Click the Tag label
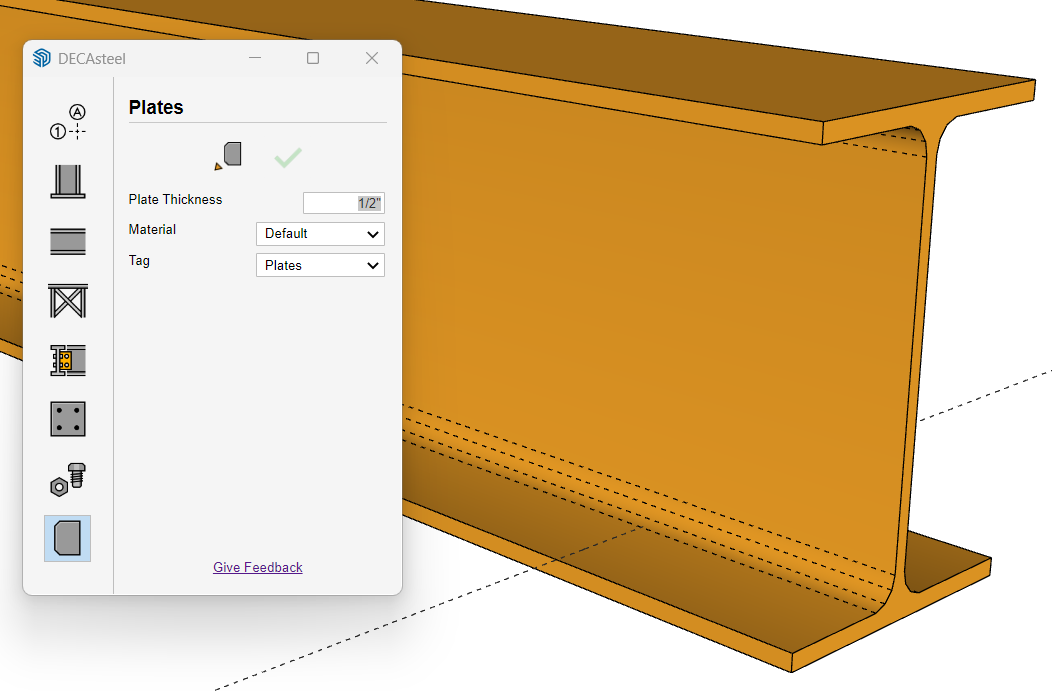1052x691 pixels. 139,260
